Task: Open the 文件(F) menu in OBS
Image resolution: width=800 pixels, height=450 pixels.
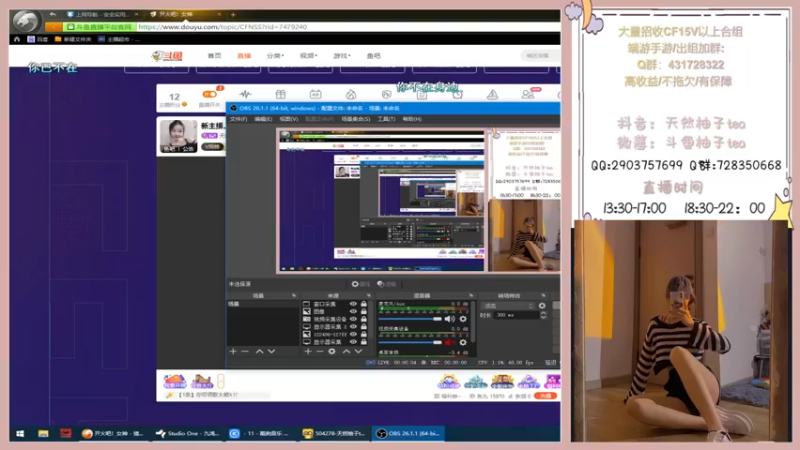Action: pos(238,119)
